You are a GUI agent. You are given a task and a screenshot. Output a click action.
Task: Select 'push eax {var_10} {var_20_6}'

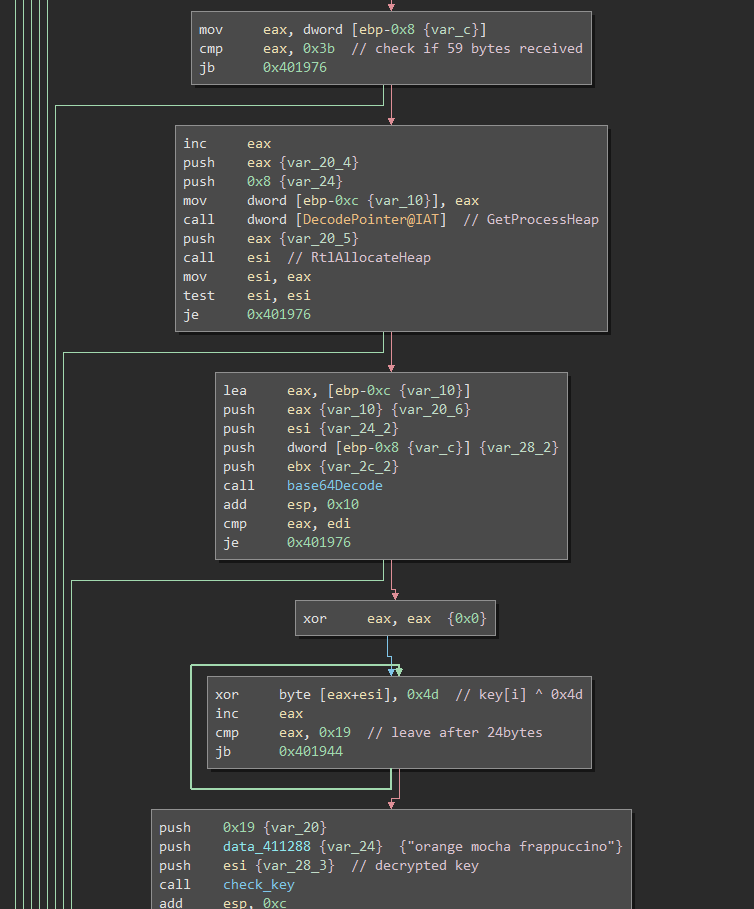347,410
